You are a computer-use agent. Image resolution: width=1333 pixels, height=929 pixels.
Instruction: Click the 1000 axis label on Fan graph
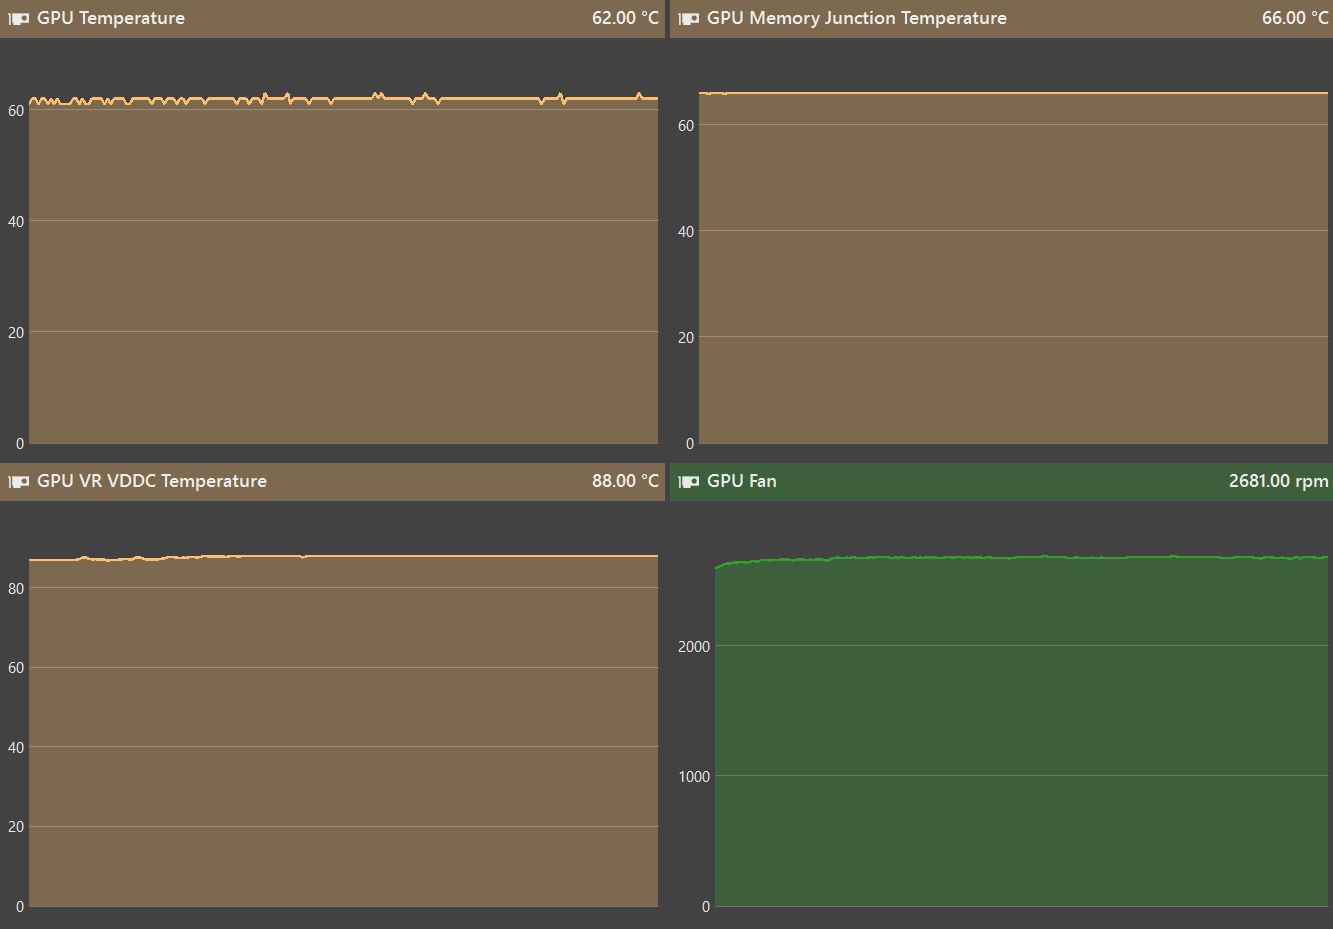tap(693, 776)
